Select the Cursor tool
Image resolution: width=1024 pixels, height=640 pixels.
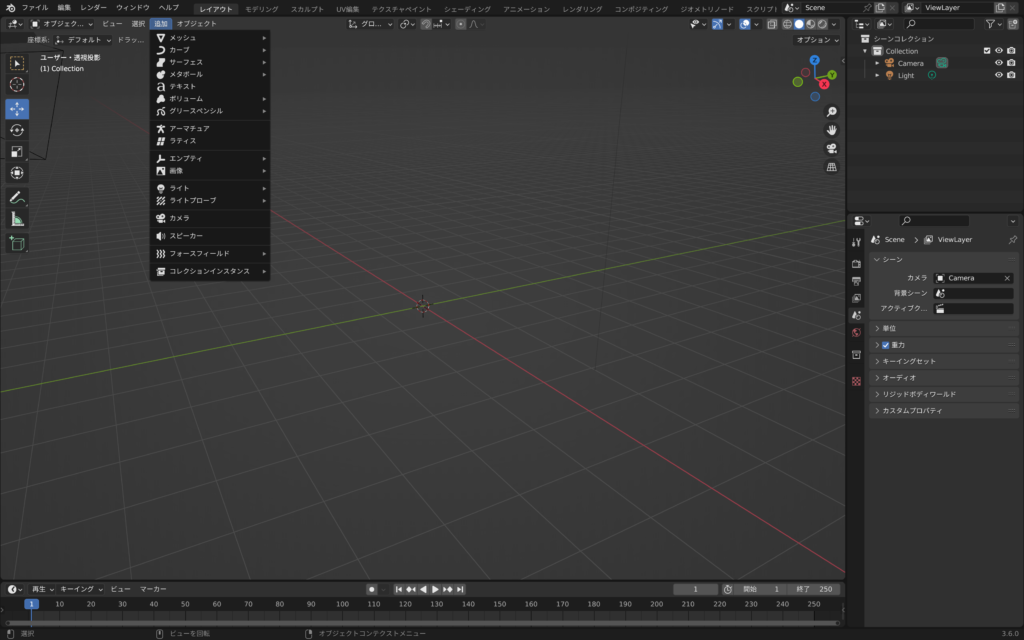pyautogui.click(x=17, y=85)
